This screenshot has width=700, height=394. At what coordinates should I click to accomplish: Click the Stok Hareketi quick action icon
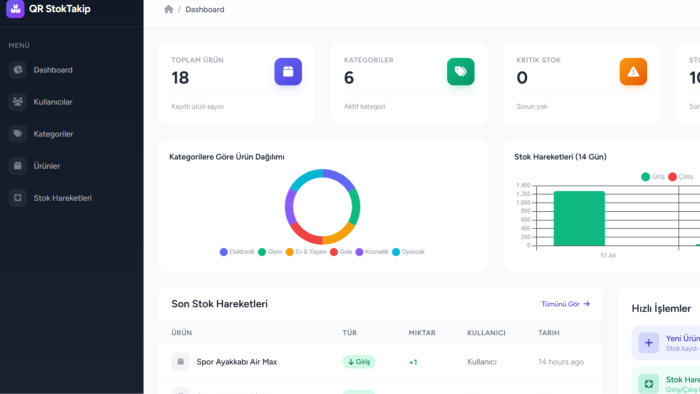coord(649,383)
